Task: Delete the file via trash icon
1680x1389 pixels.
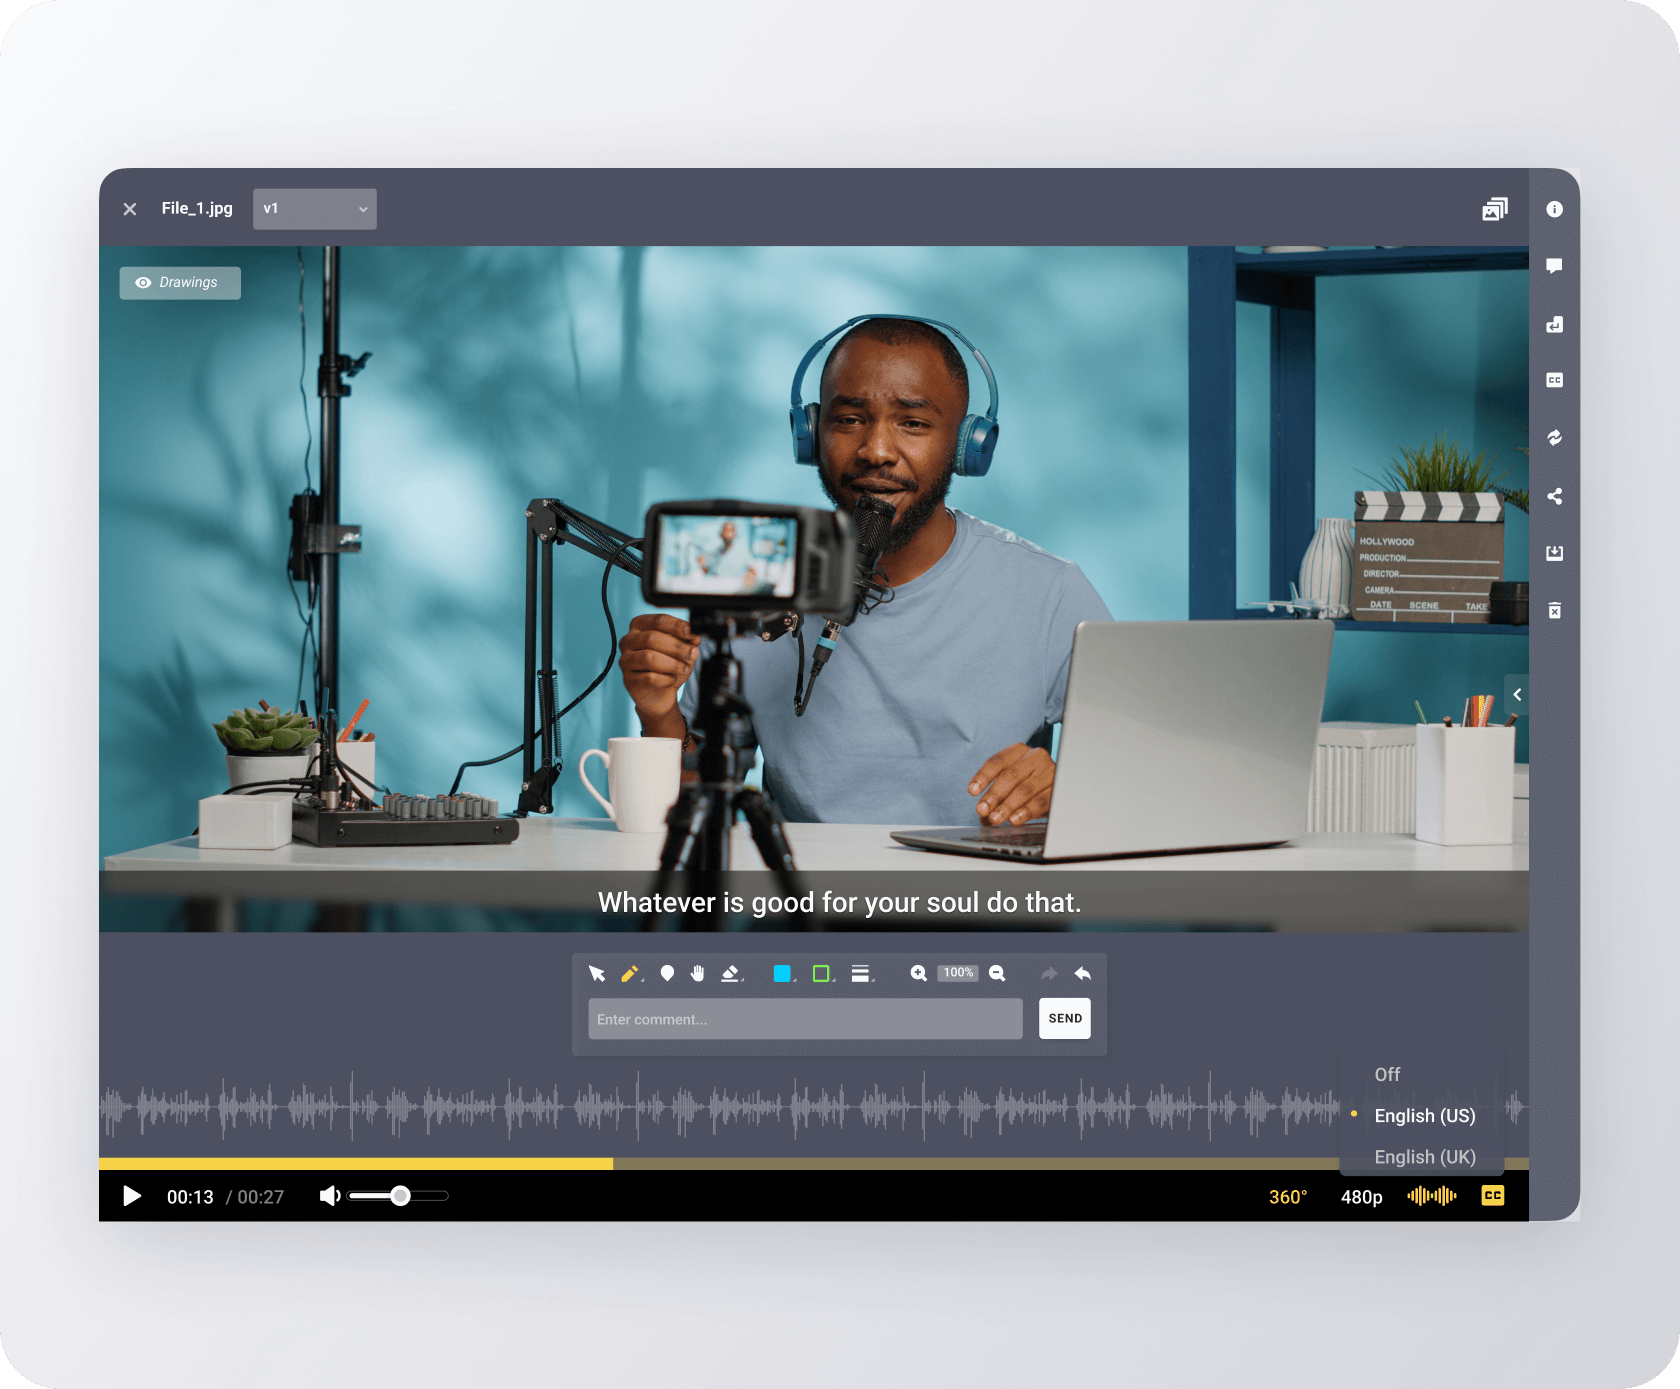Action: pyautogui.click(x=1554, y=610)
